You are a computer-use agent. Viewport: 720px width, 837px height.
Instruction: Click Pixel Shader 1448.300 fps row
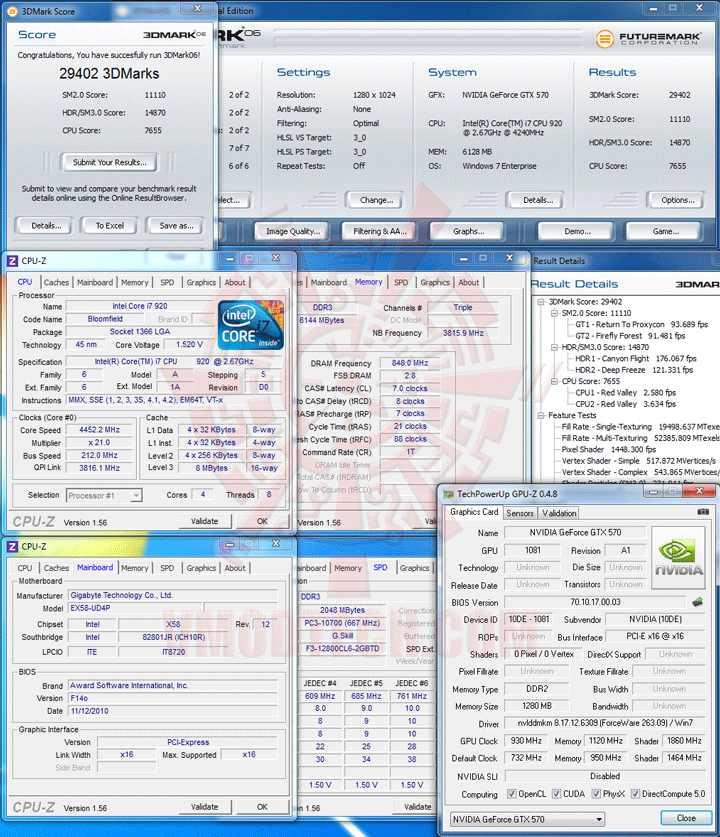pyautogui.click(x=608, y=449)
